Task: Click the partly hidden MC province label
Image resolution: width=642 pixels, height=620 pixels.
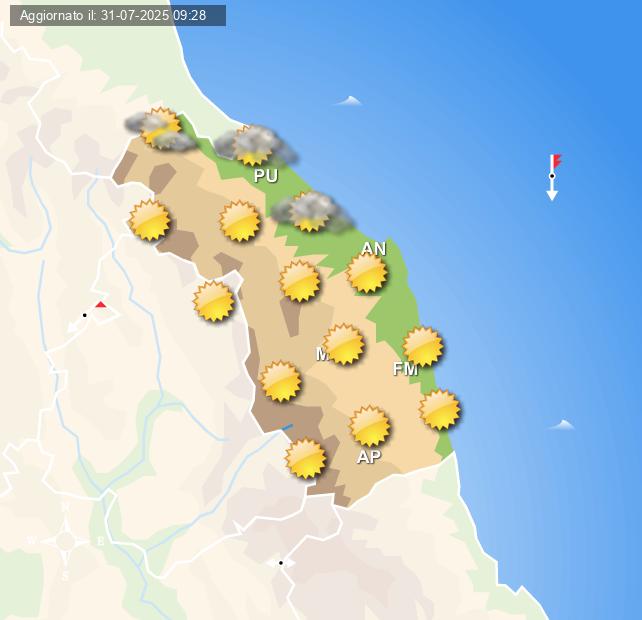Action: 322,354
